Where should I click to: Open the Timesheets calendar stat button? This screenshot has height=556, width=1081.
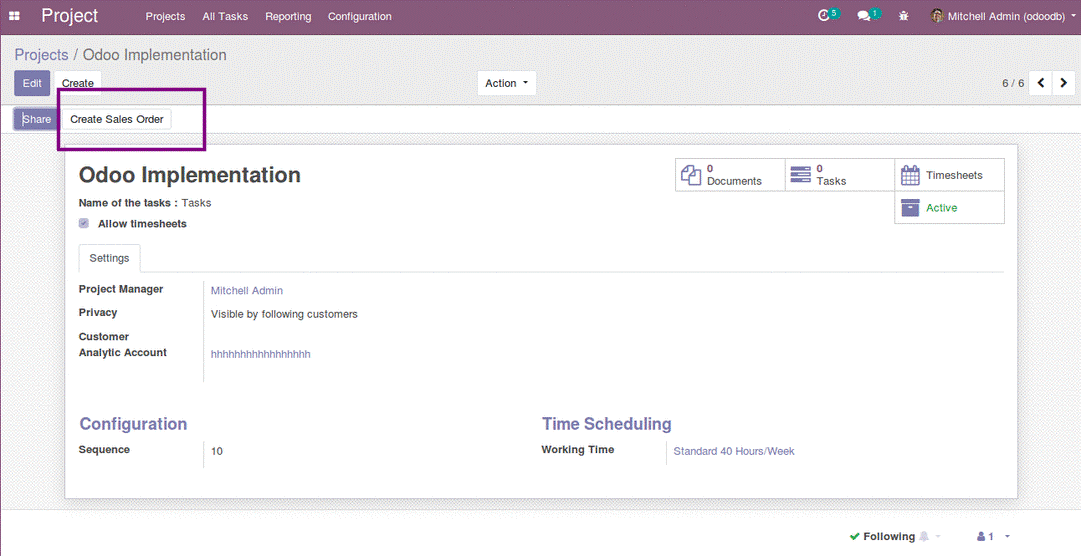pyautogui.click(x=949, y=175)
